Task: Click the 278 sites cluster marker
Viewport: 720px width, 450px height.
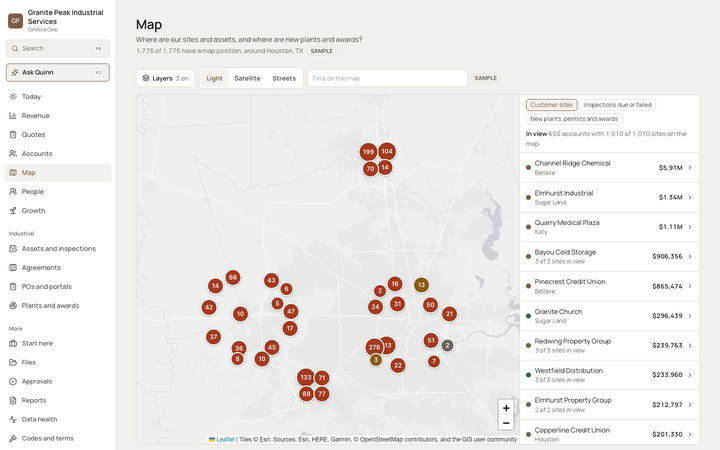Action: point(374,347)
